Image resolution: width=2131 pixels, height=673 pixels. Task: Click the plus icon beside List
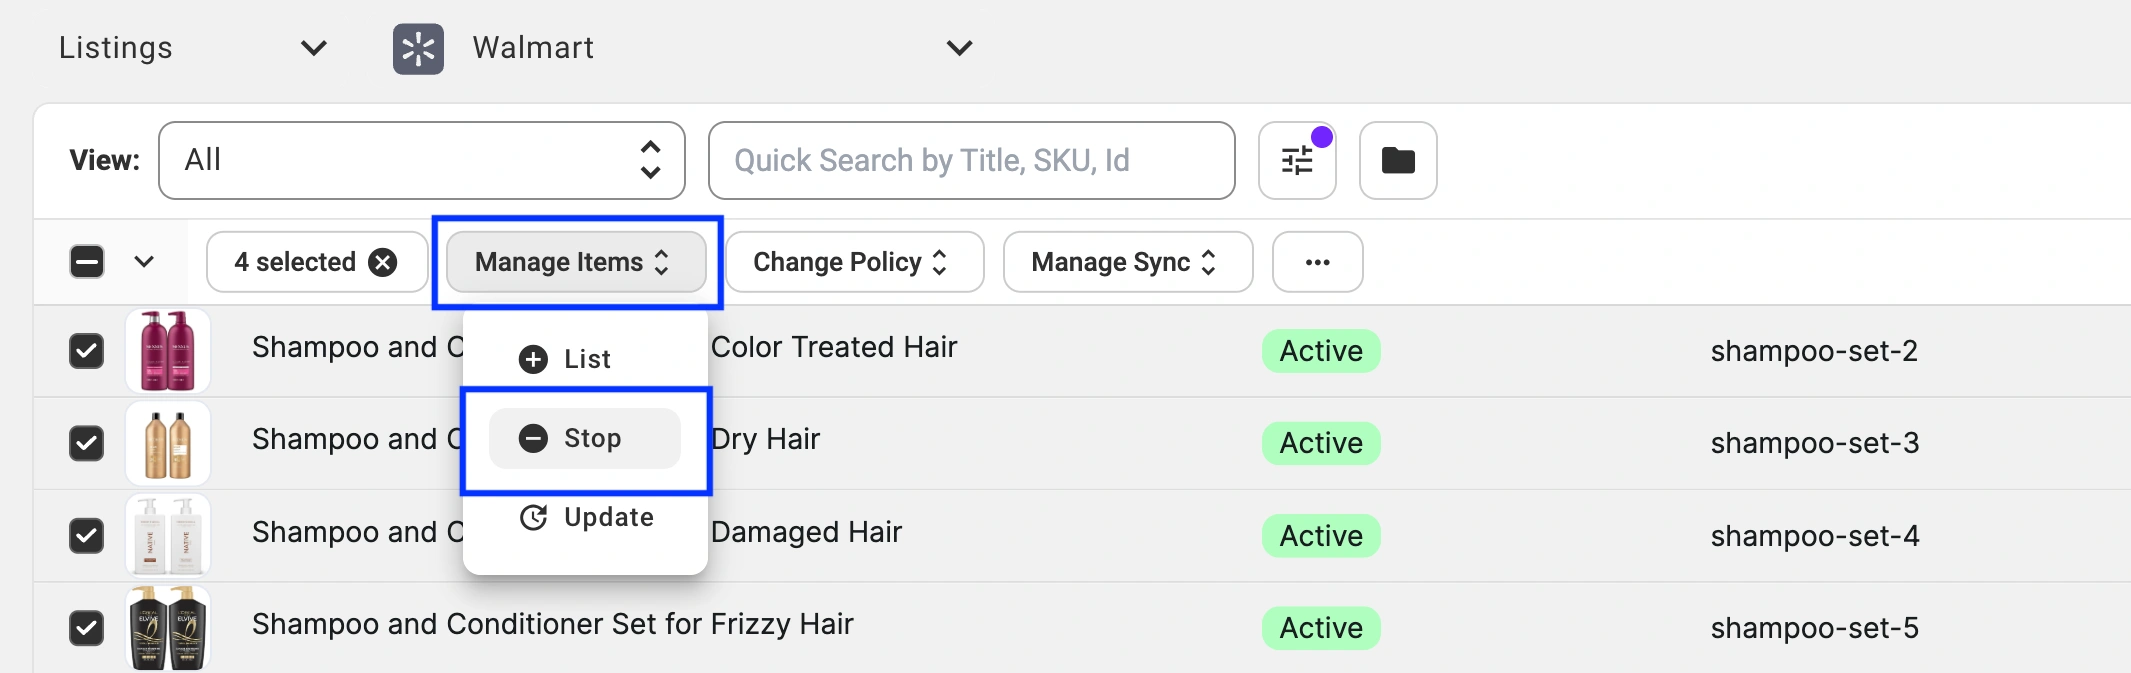[x=533, y=359]
